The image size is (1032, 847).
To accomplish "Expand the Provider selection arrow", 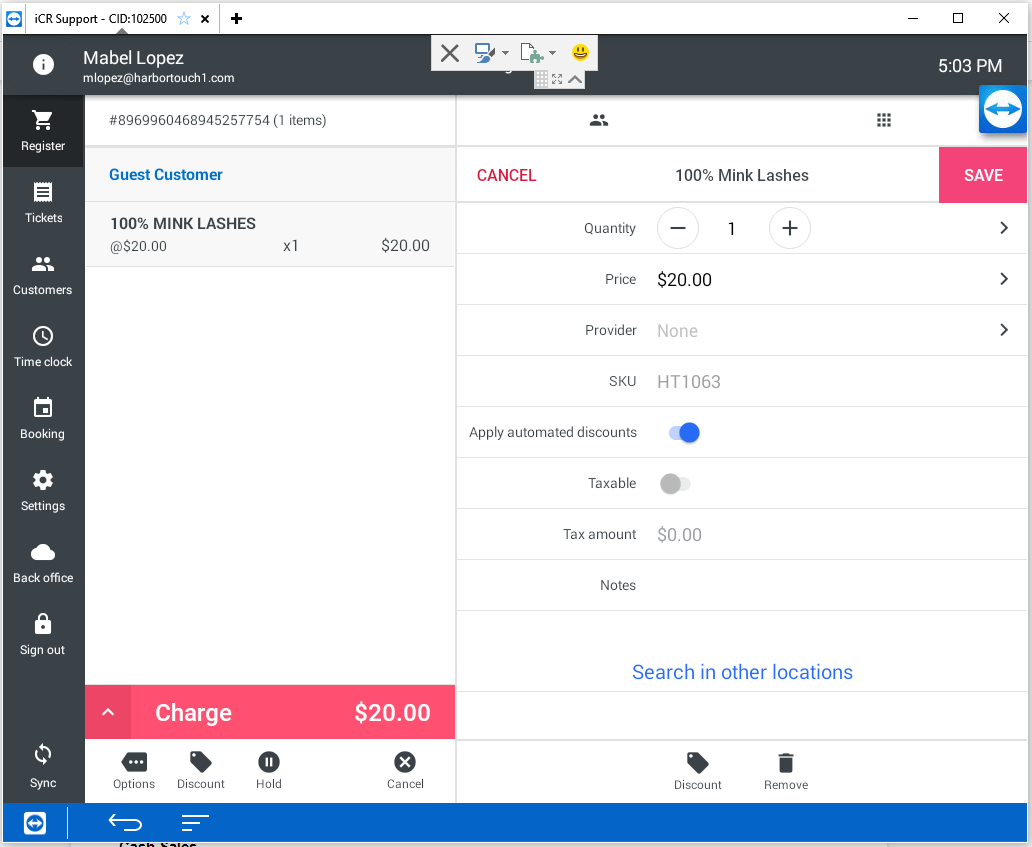I will coord(1004,330).
